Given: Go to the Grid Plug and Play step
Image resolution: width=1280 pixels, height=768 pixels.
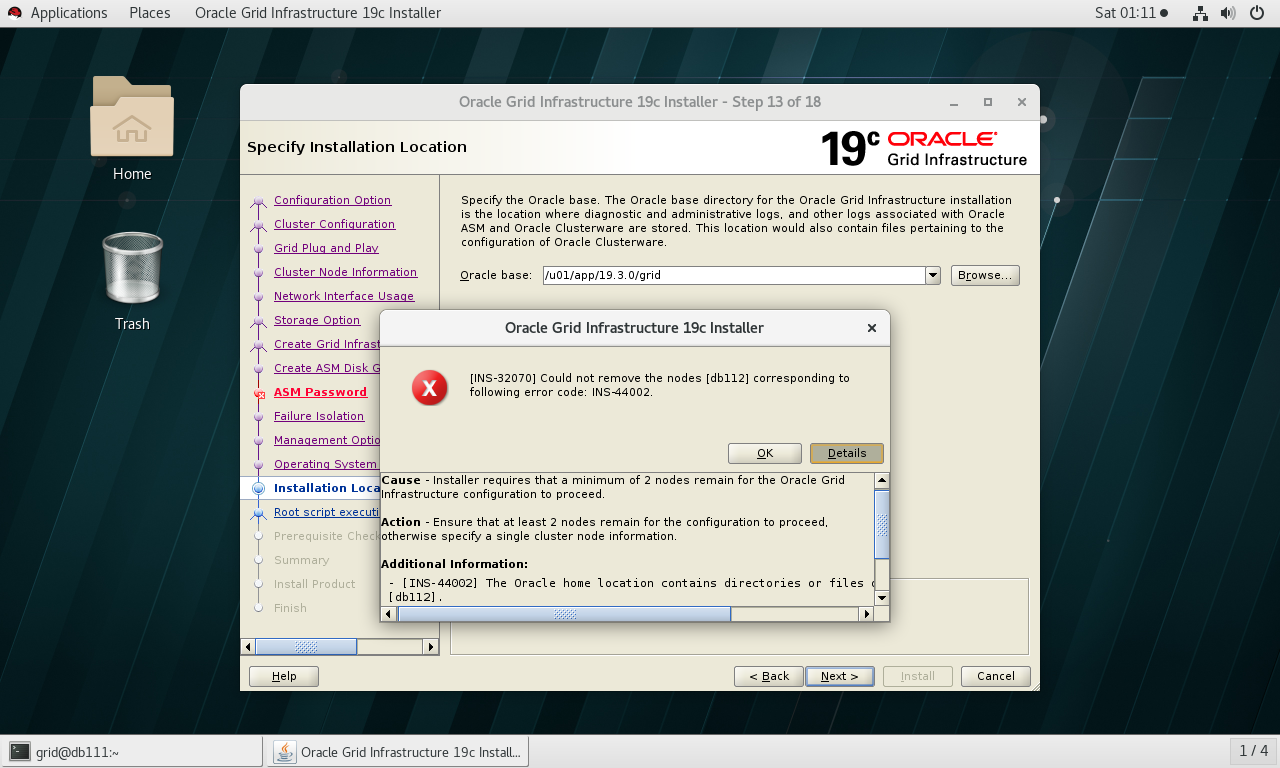Looking at the screenshot, I should 327,248.
